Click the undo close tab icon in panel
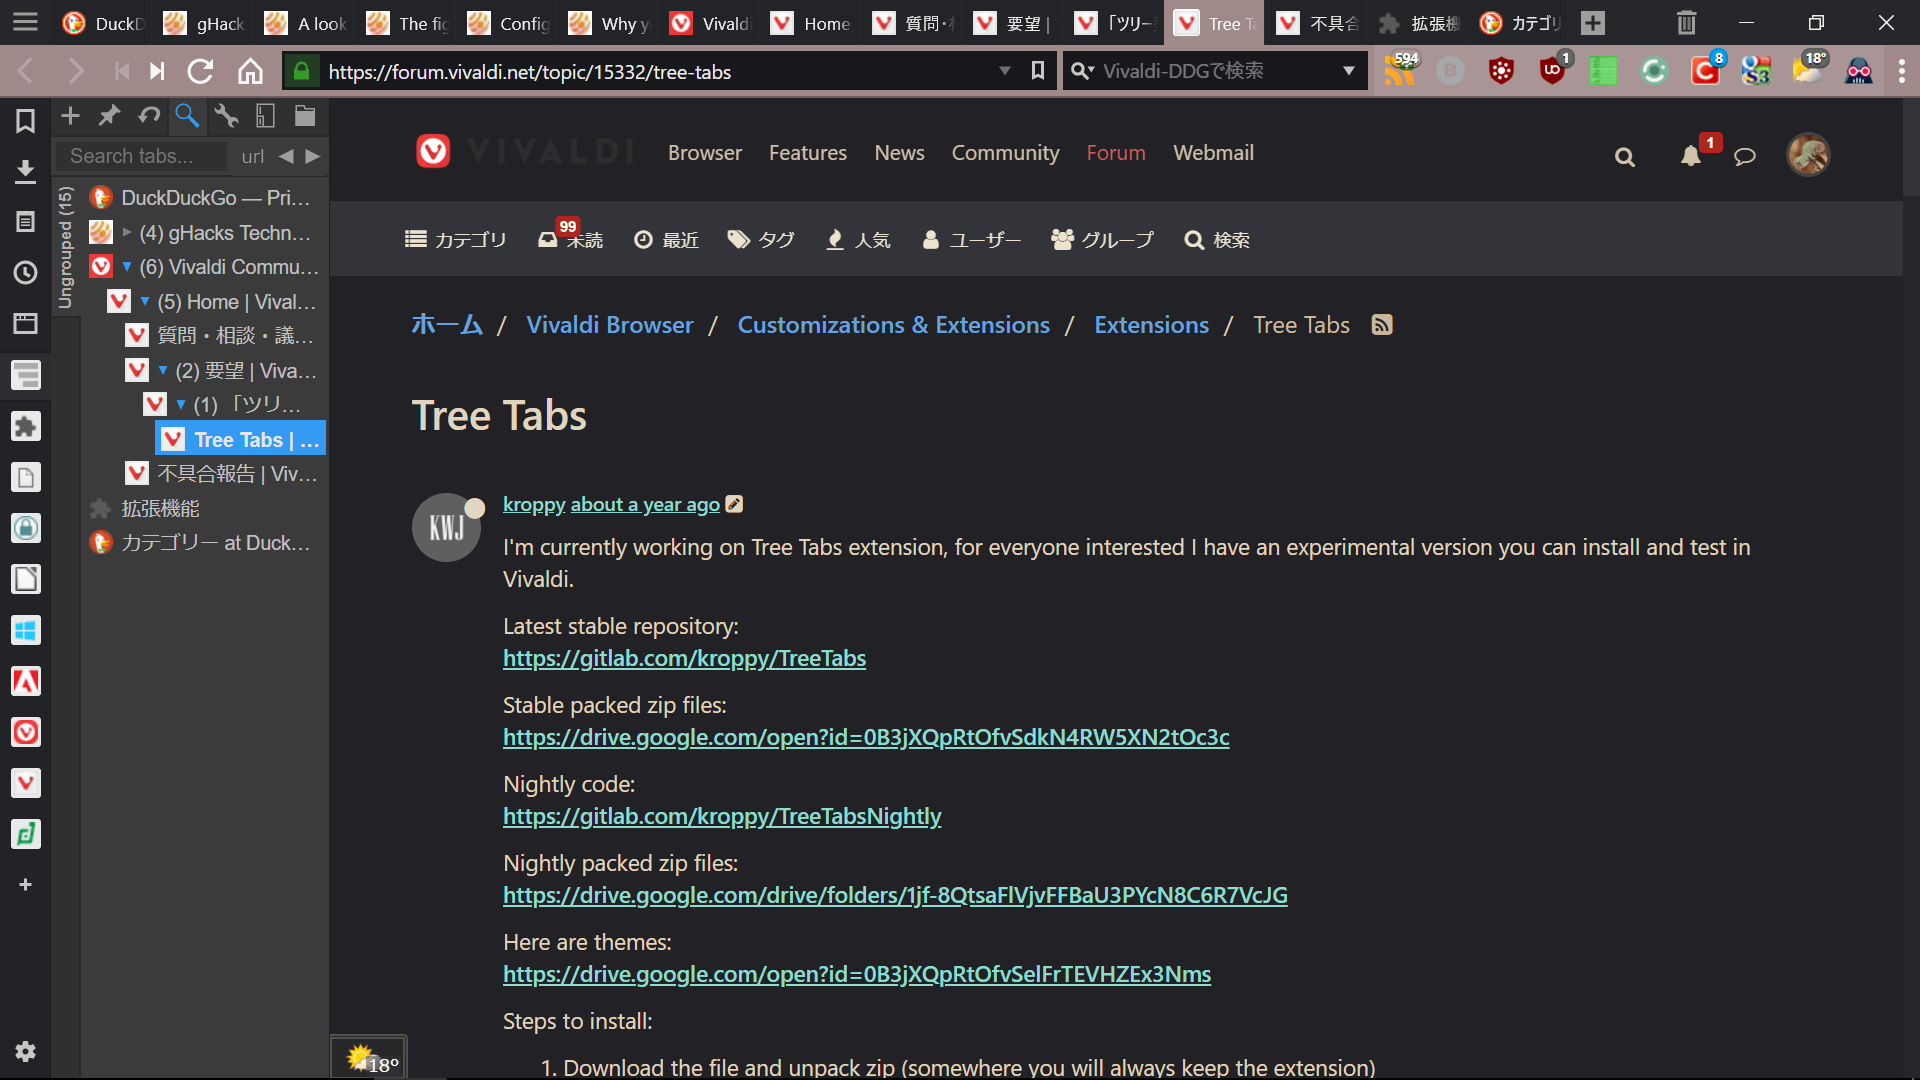 coord(149,116)
